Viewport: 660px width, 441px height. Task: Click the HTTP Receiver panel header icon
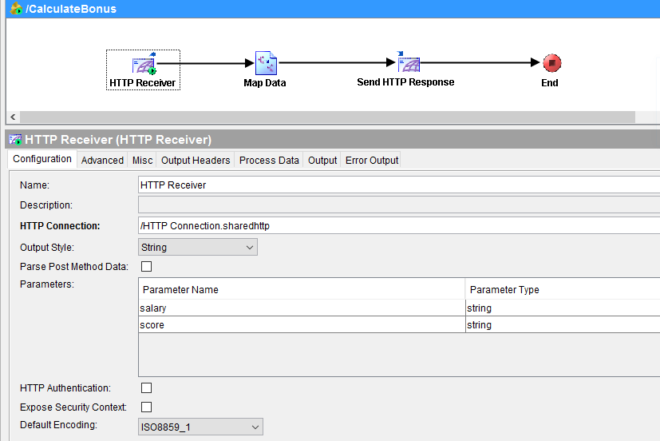point(16,139)
